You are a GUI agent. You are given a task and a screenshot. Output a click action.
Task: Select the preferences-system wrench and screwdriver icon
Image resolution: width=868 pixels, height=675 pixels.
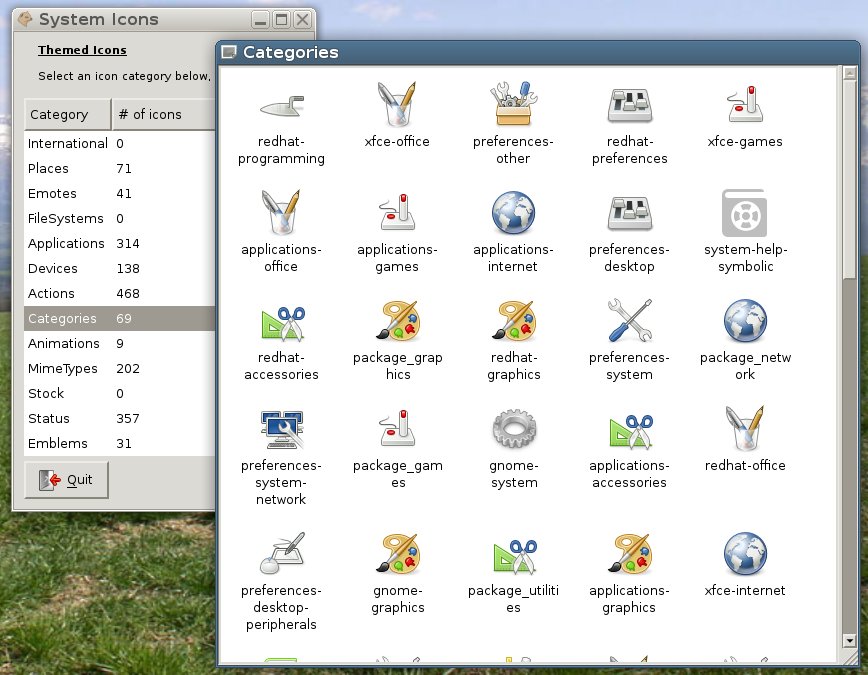[x=629, y=321]
